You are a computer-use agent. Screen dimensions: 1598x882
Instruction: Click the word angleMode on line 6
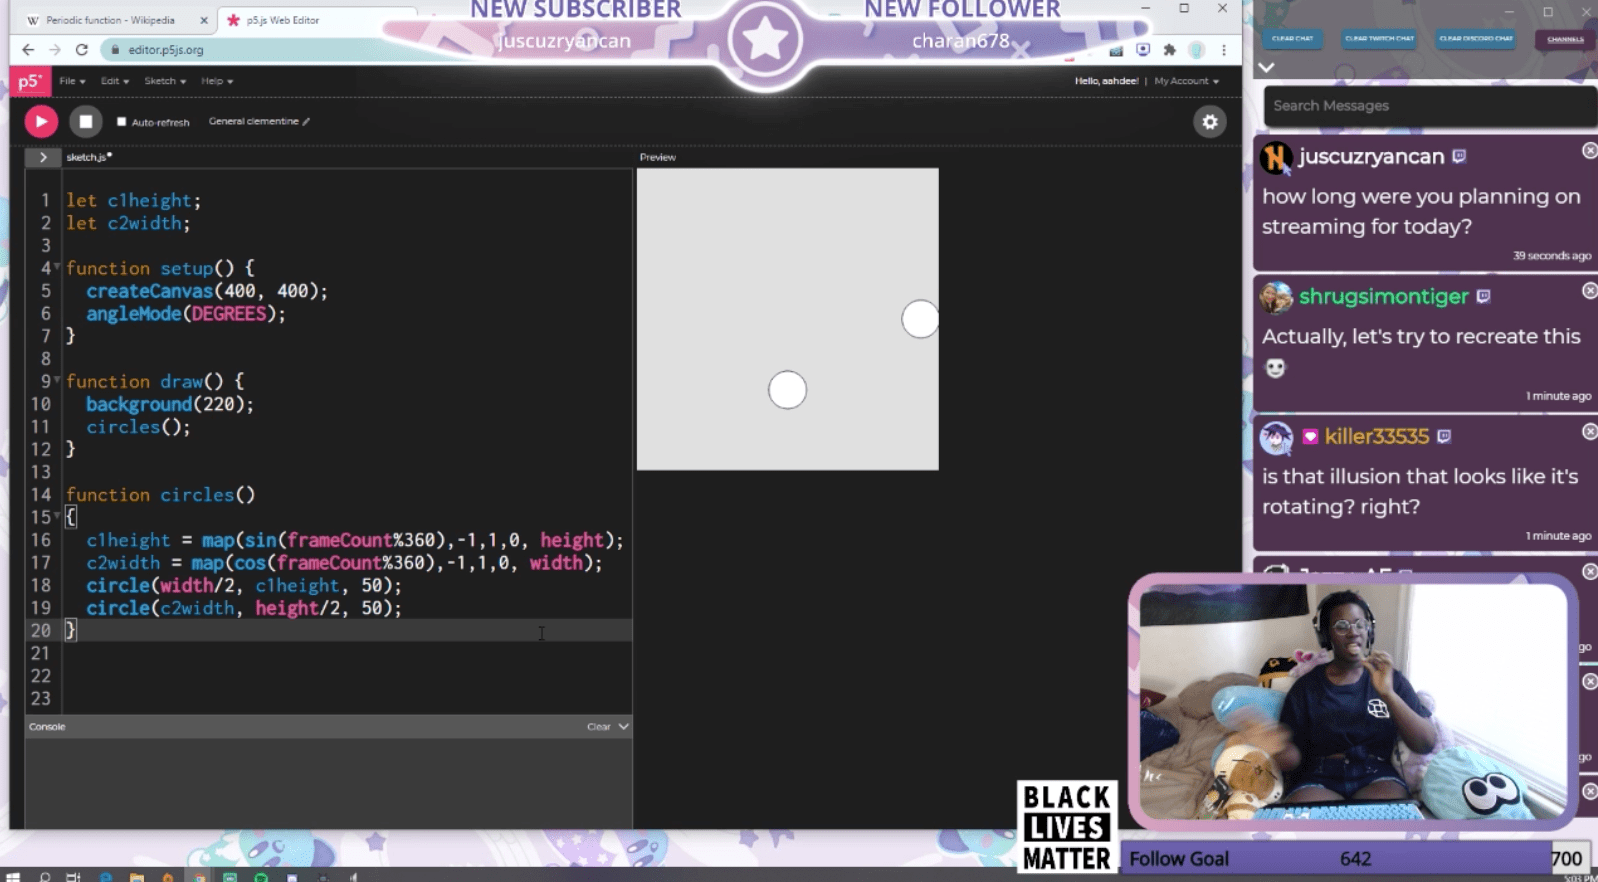pos(134,314)
